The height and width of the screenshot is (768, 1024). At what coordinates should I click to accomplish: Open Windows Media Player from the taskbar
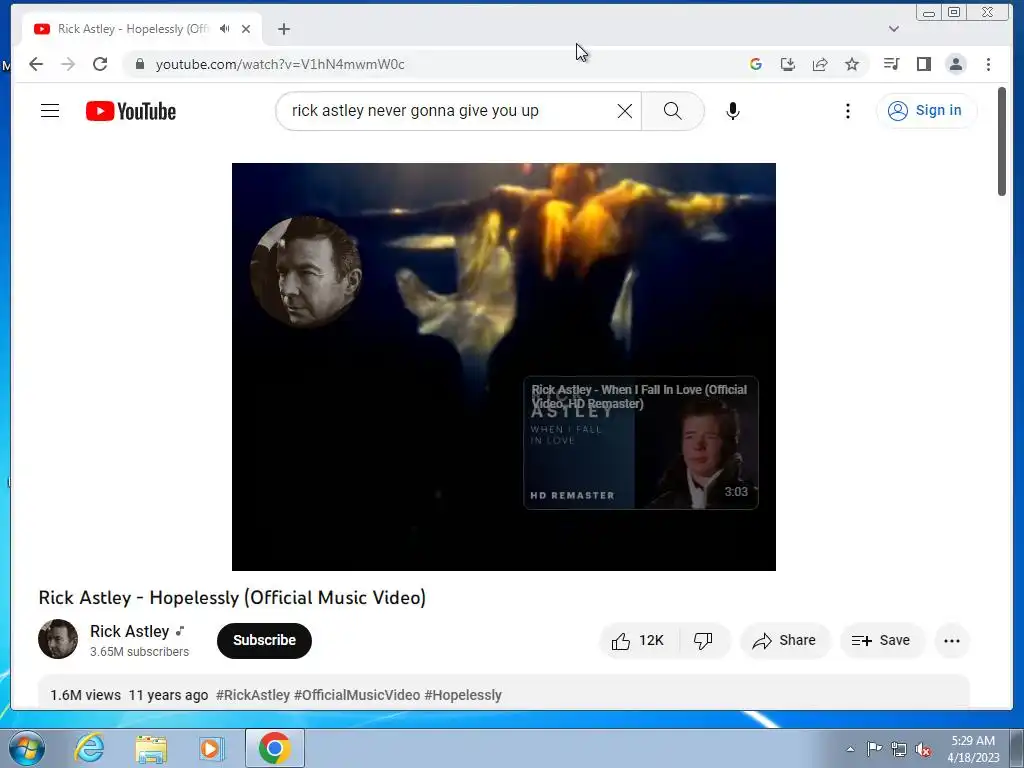tap(211, 748)
